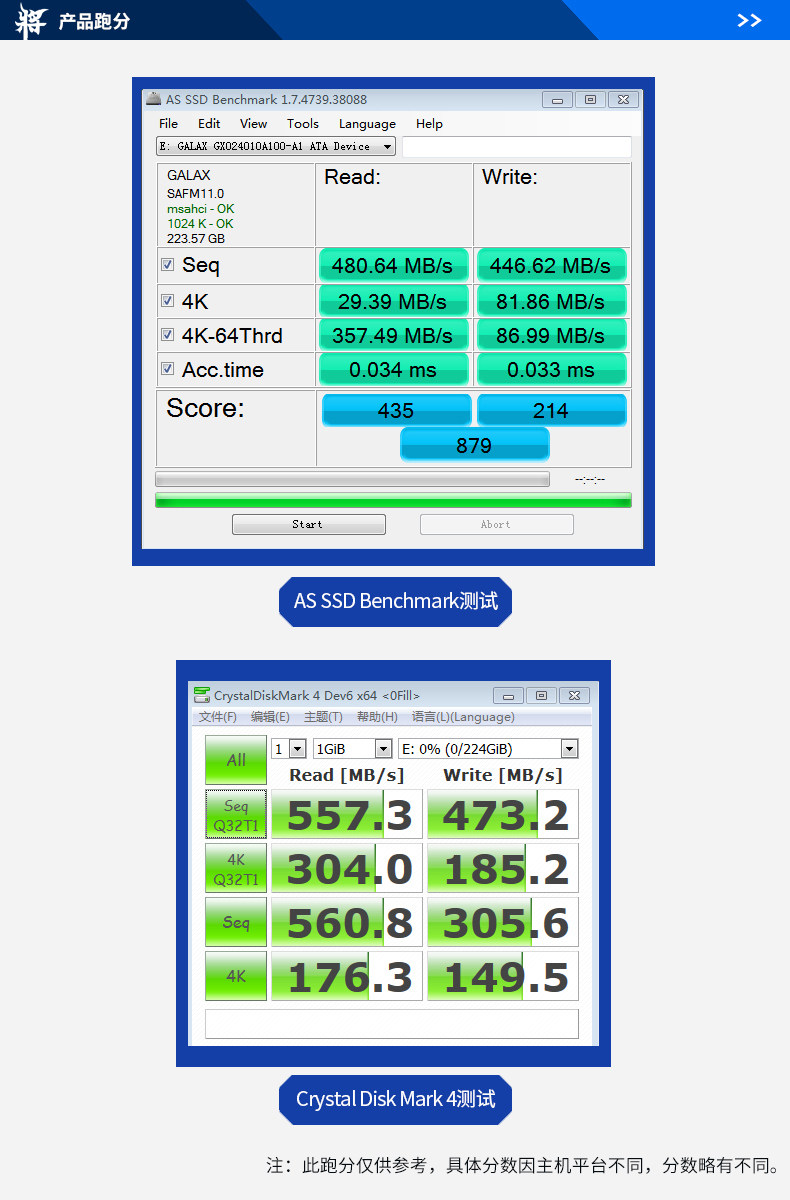The height and width of the screenshot is (1200, 790).
Task: Click the Seq read value 480.64 MB/s
Action: pyautogui.click(x=393, y=266)
